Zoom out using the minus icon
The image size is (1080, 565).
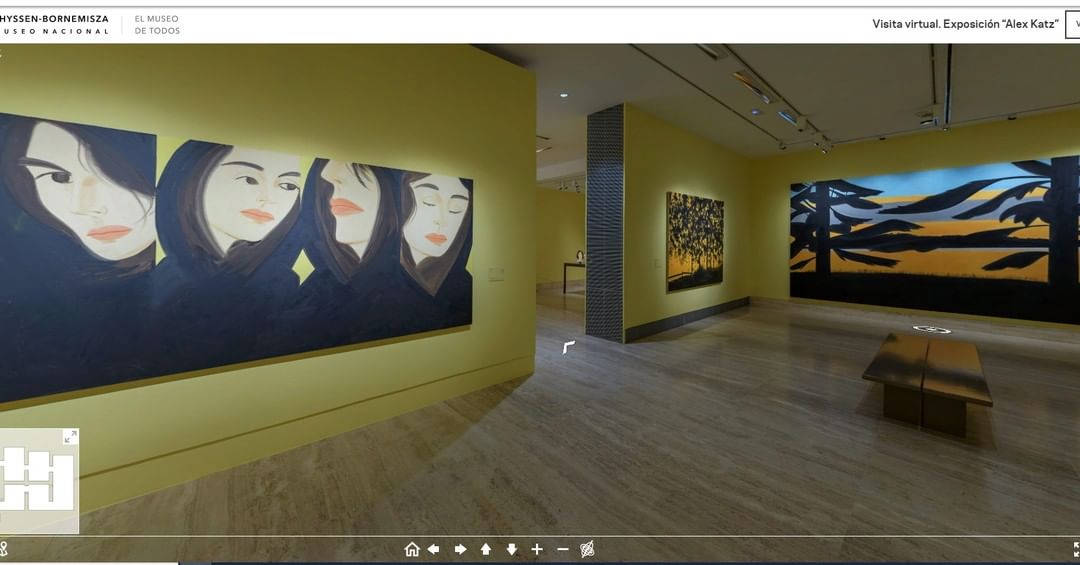(562, 549)
